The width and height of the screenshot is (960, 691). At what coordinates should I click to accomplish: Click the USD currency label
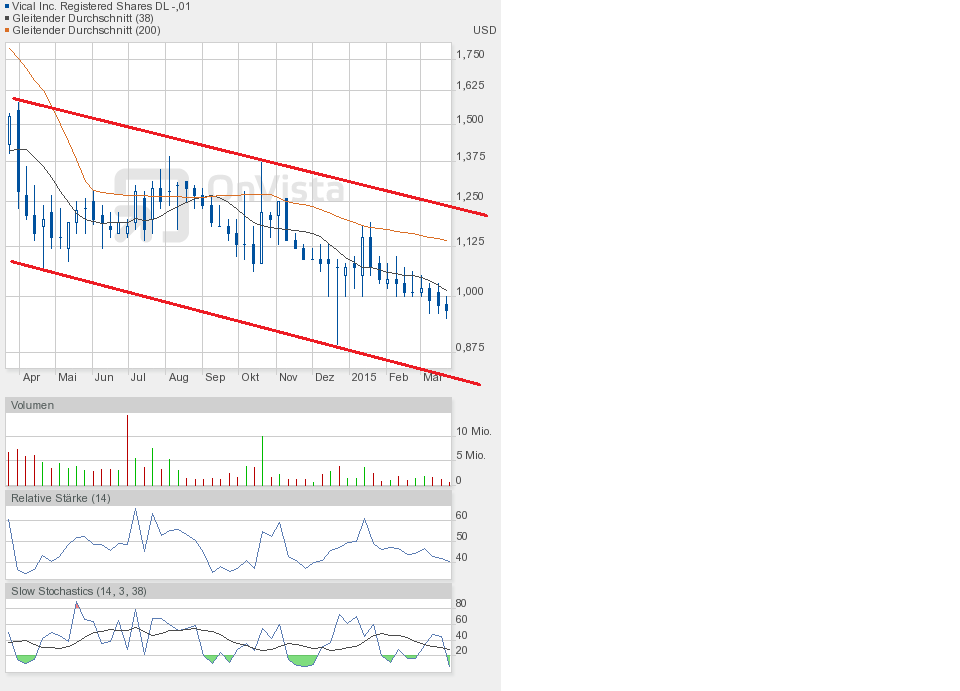coord(484,30)
